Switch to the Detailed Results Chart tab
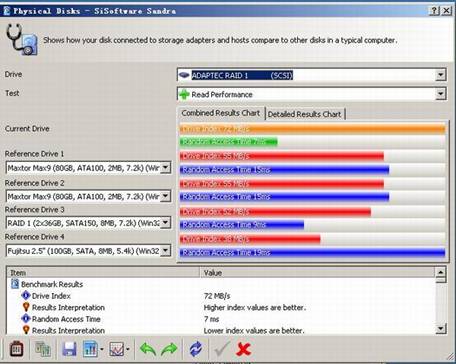Screen dimensions: 456x364 (305, 114)
